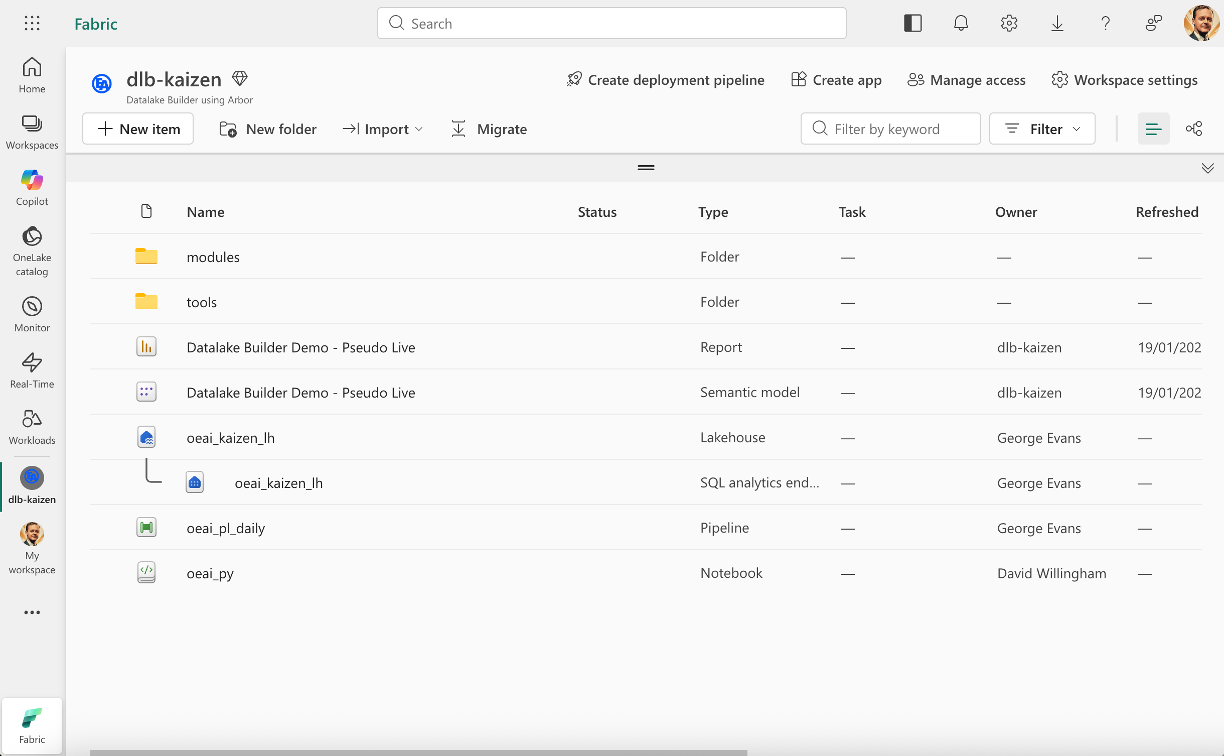
Task: Open the Workloads page
Action: pos(31,422)
